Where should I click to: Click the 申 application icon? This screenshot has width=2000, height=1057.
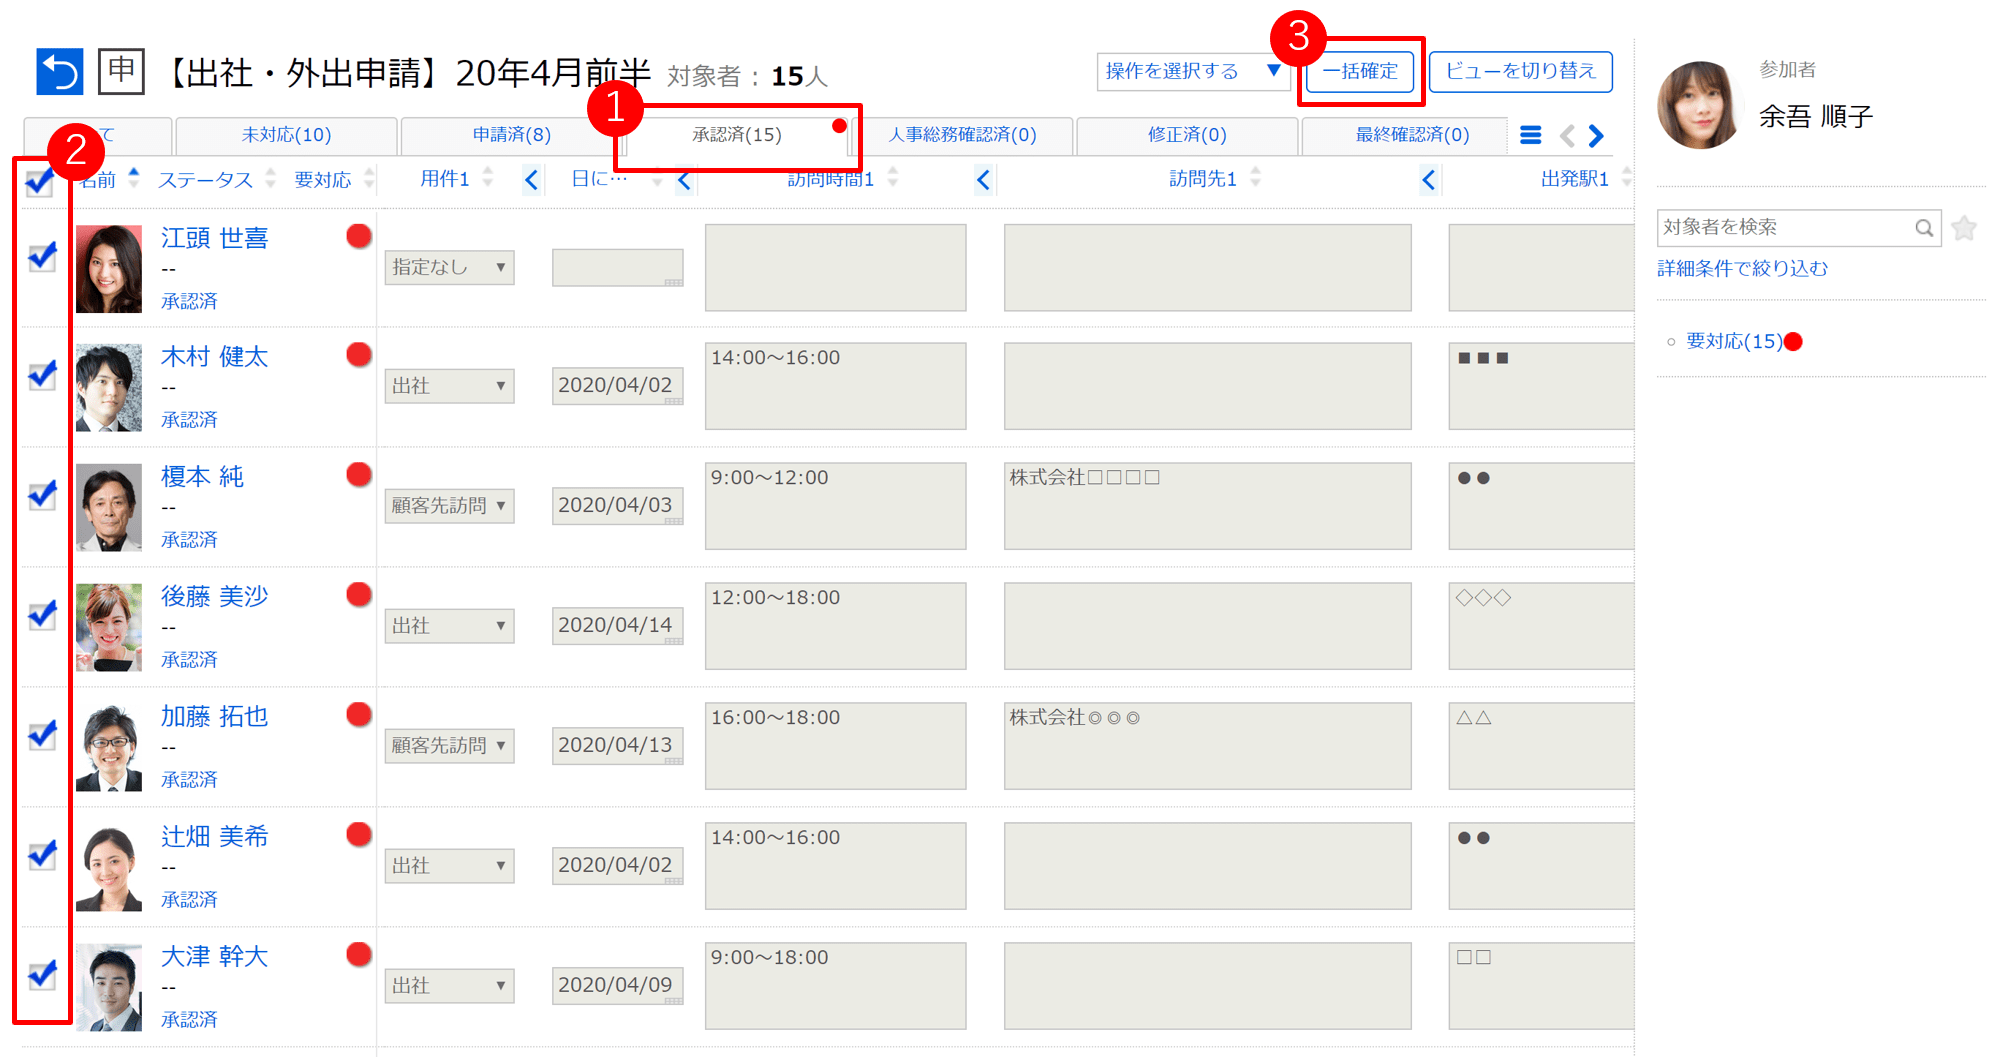coord(121,71)
